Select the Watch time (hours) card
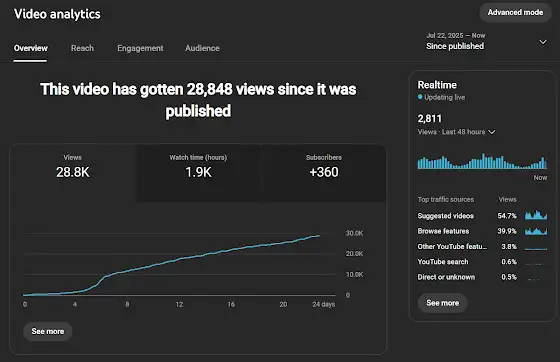Image resolution: width=560 pixels, height=362 pixels. pos(198,173)
